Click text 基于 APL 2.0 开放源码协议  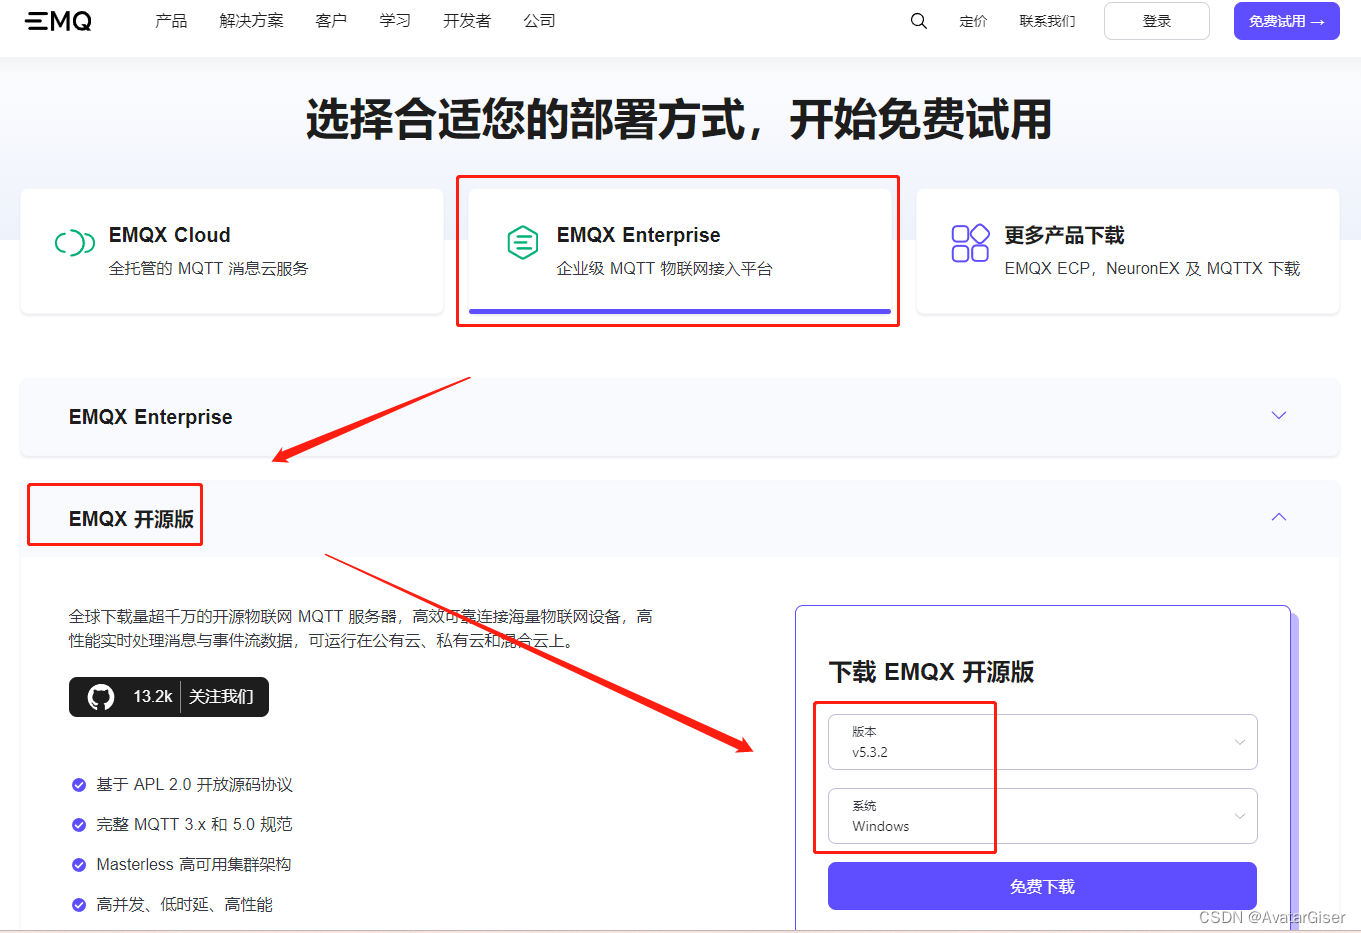(x=194, y=785)
